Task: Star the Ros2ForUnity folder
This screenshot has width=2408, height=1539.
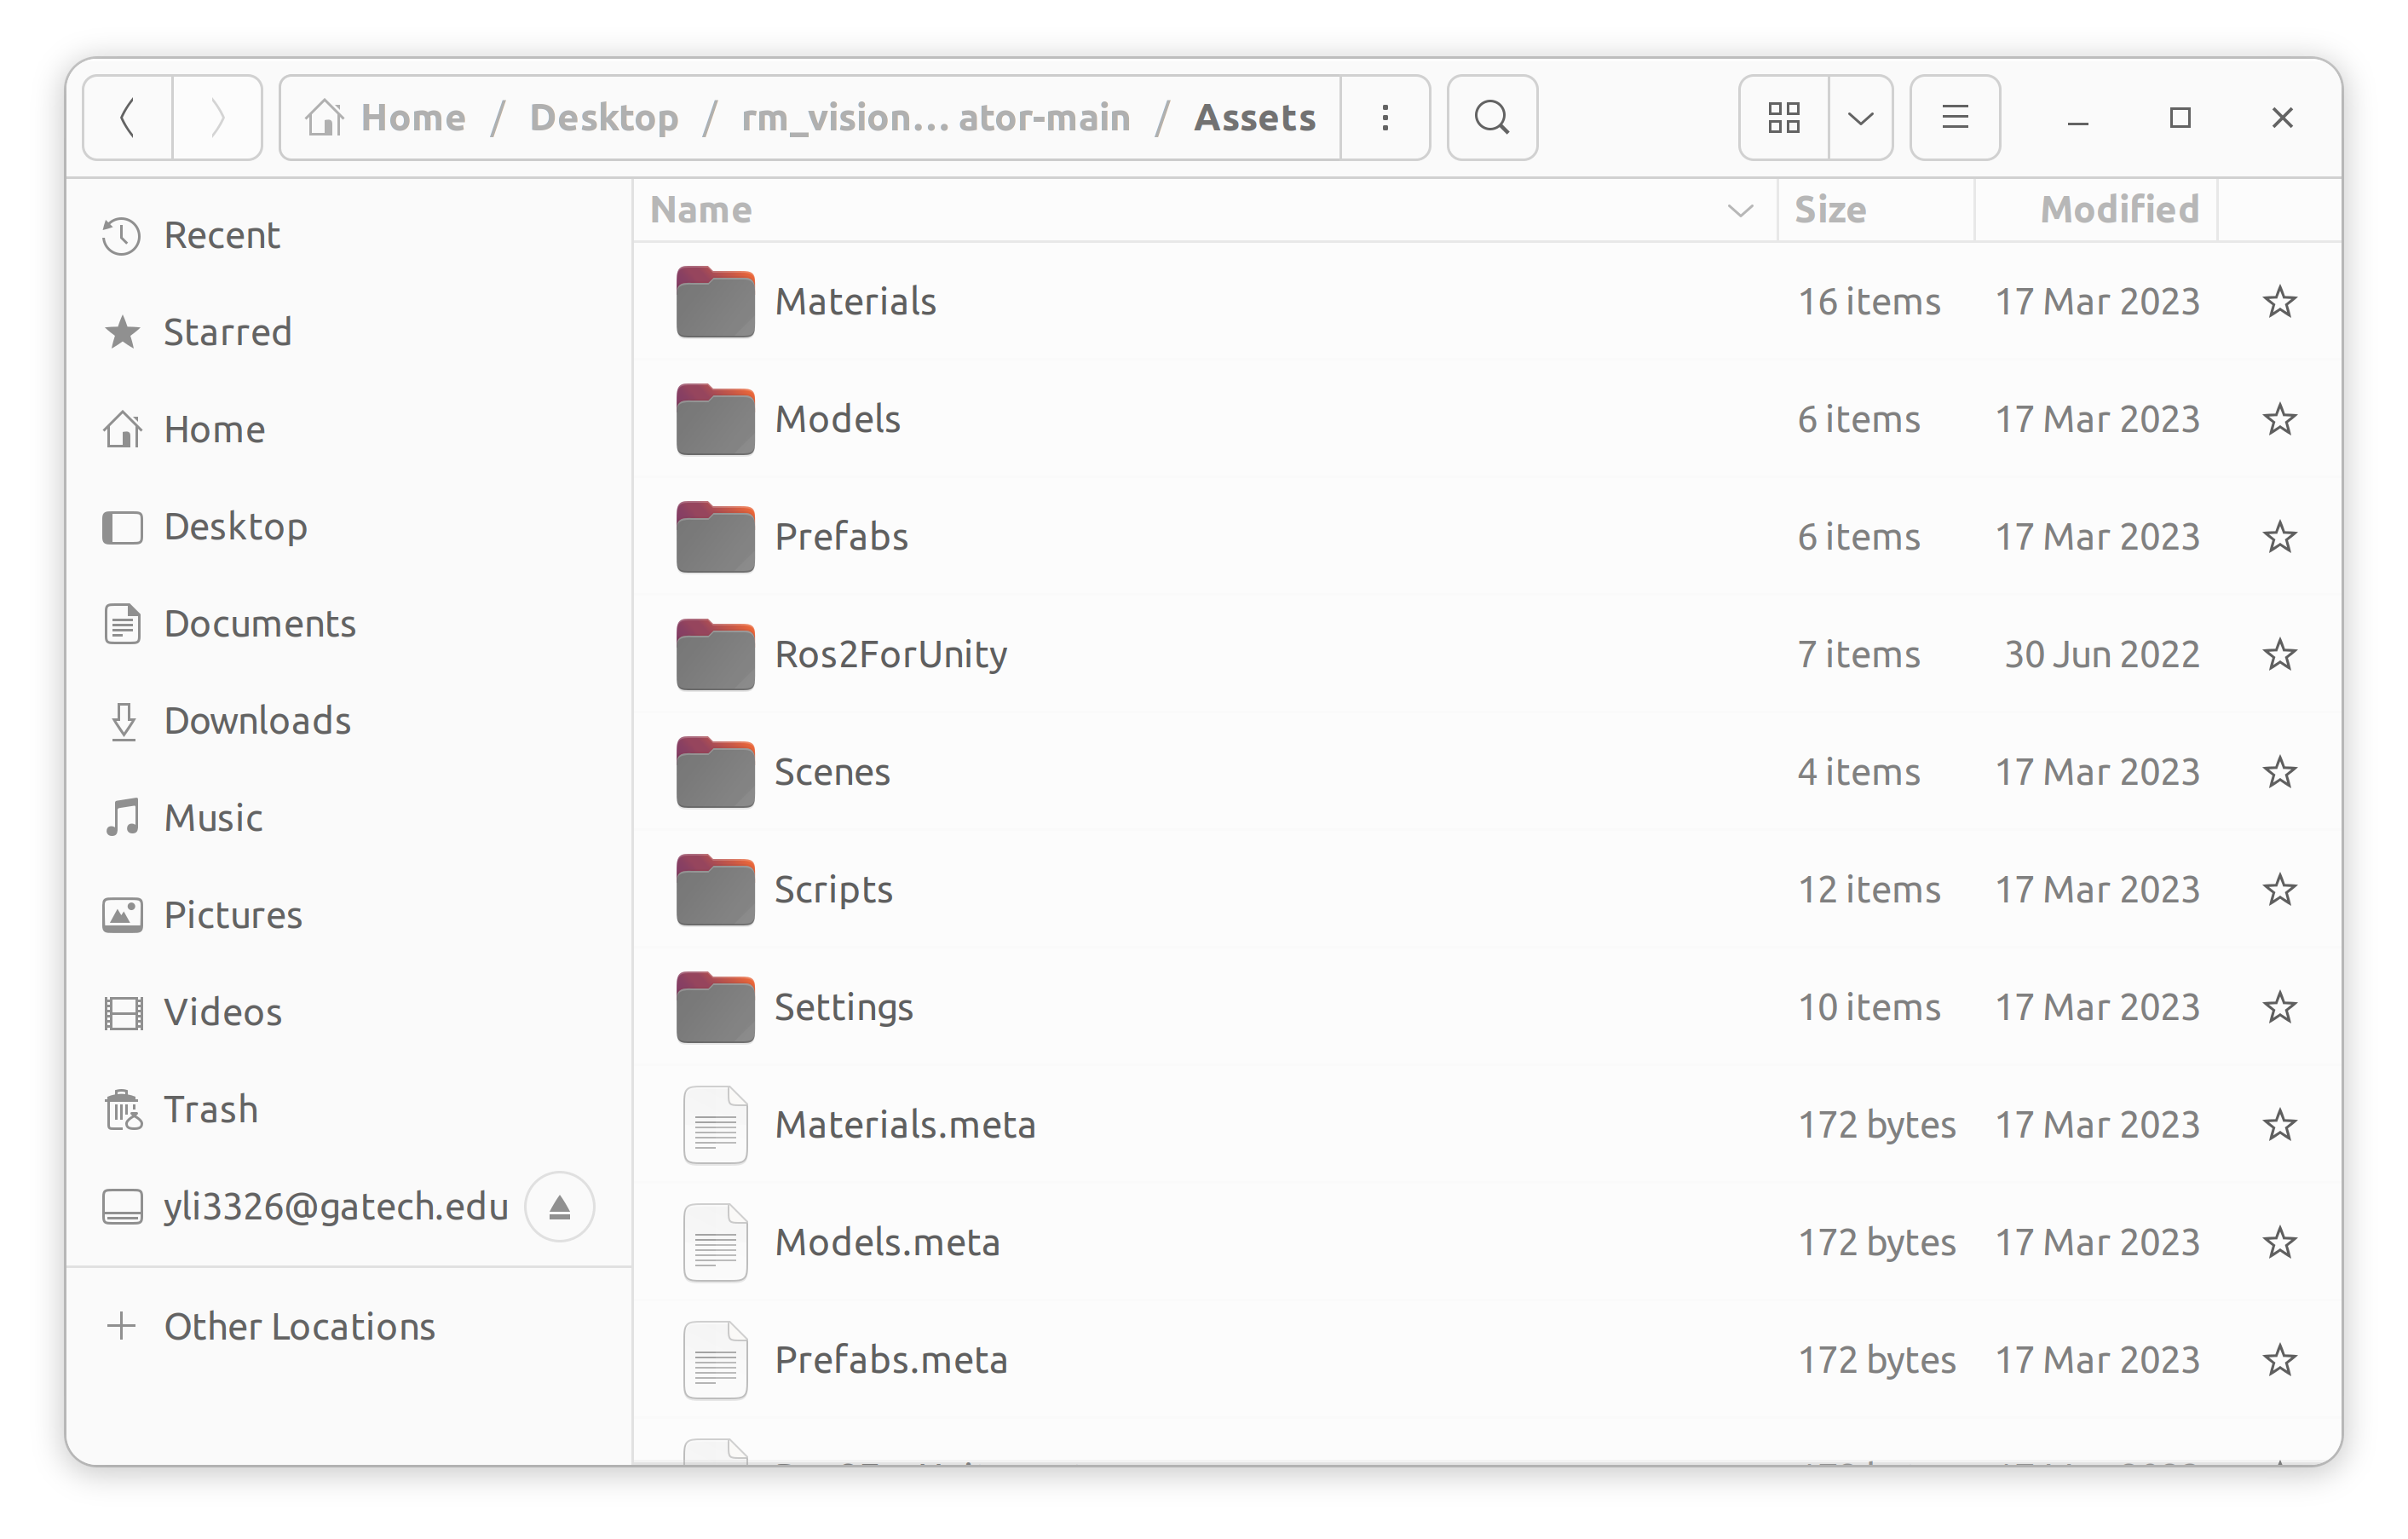Action: (x=2280, y=654)
